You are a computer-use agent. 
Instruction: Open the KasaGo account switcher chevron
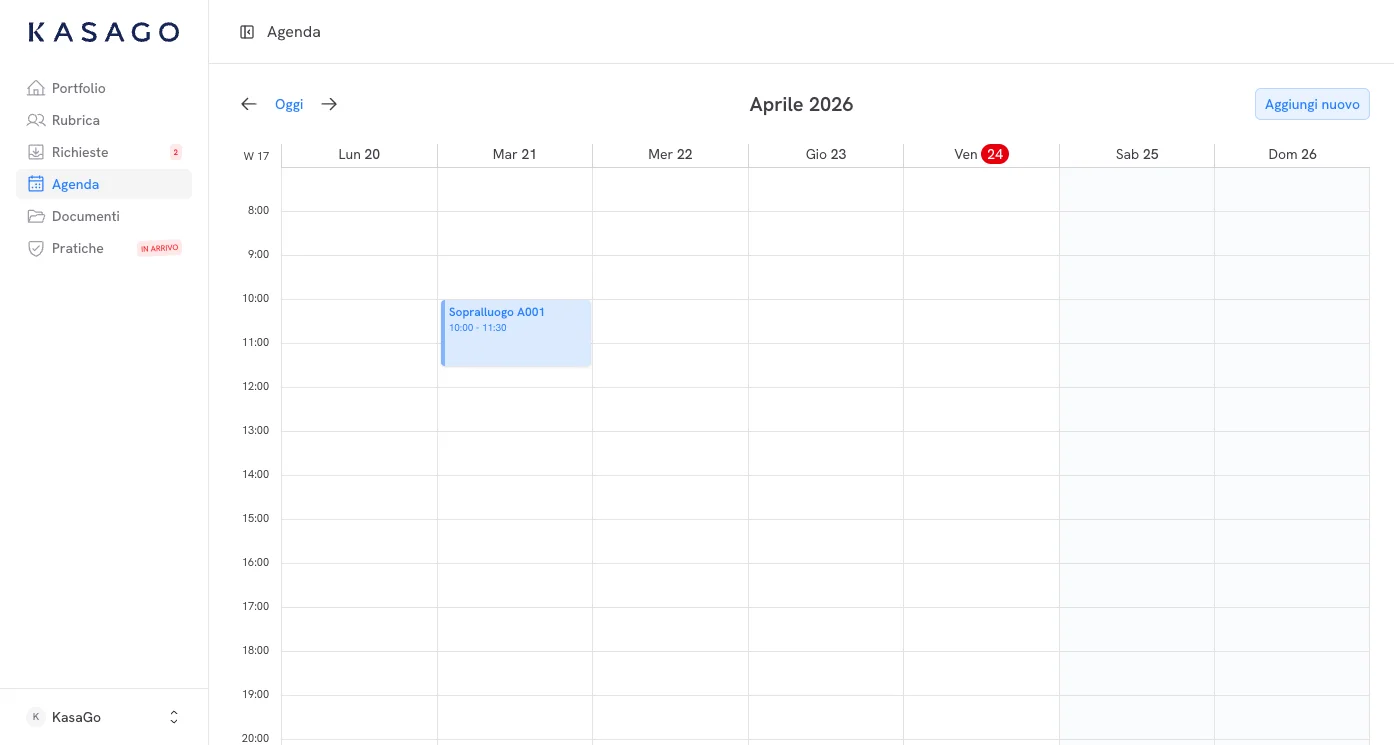click(x=174, y=717)
